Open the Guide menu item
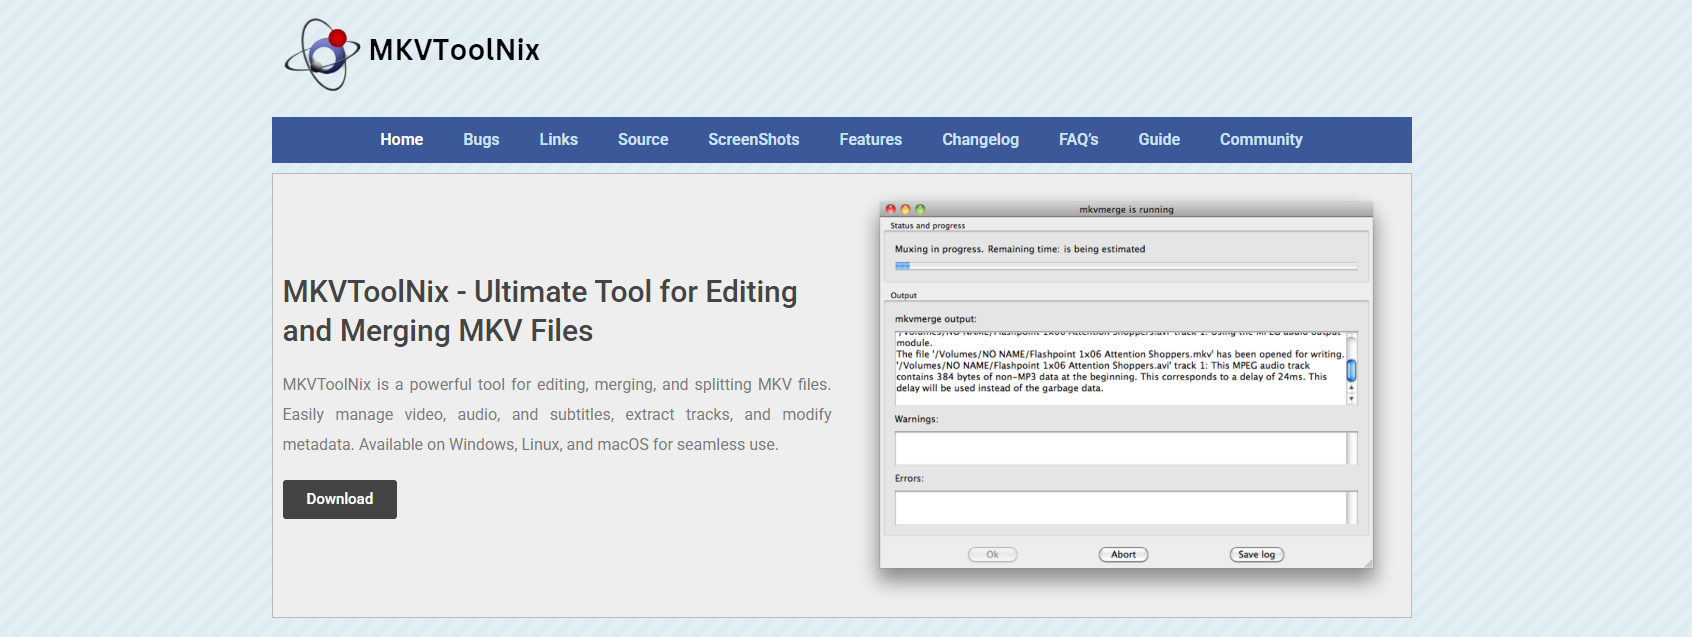The width and height of the screenshot is (1692, 637). [1159, 140]
